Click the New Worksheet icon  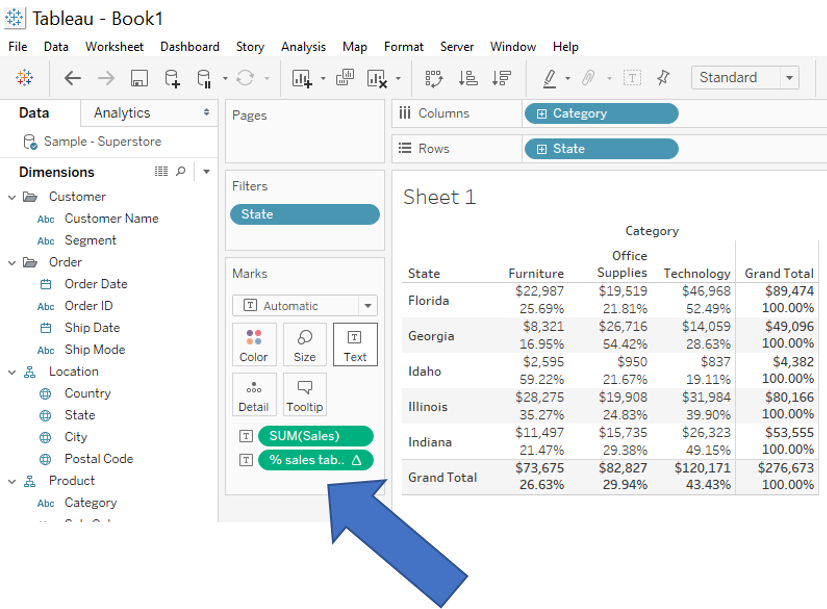click(x=302, y=78)
